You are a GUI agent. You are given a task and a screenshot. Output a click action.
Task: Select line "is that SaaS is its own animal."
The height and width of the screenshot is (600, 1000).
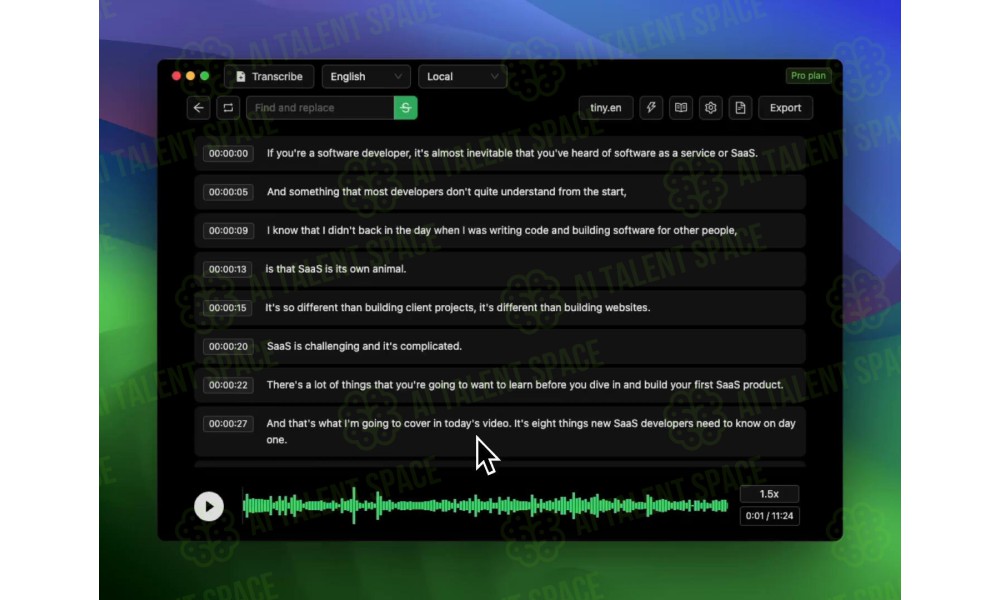point(335,269)
